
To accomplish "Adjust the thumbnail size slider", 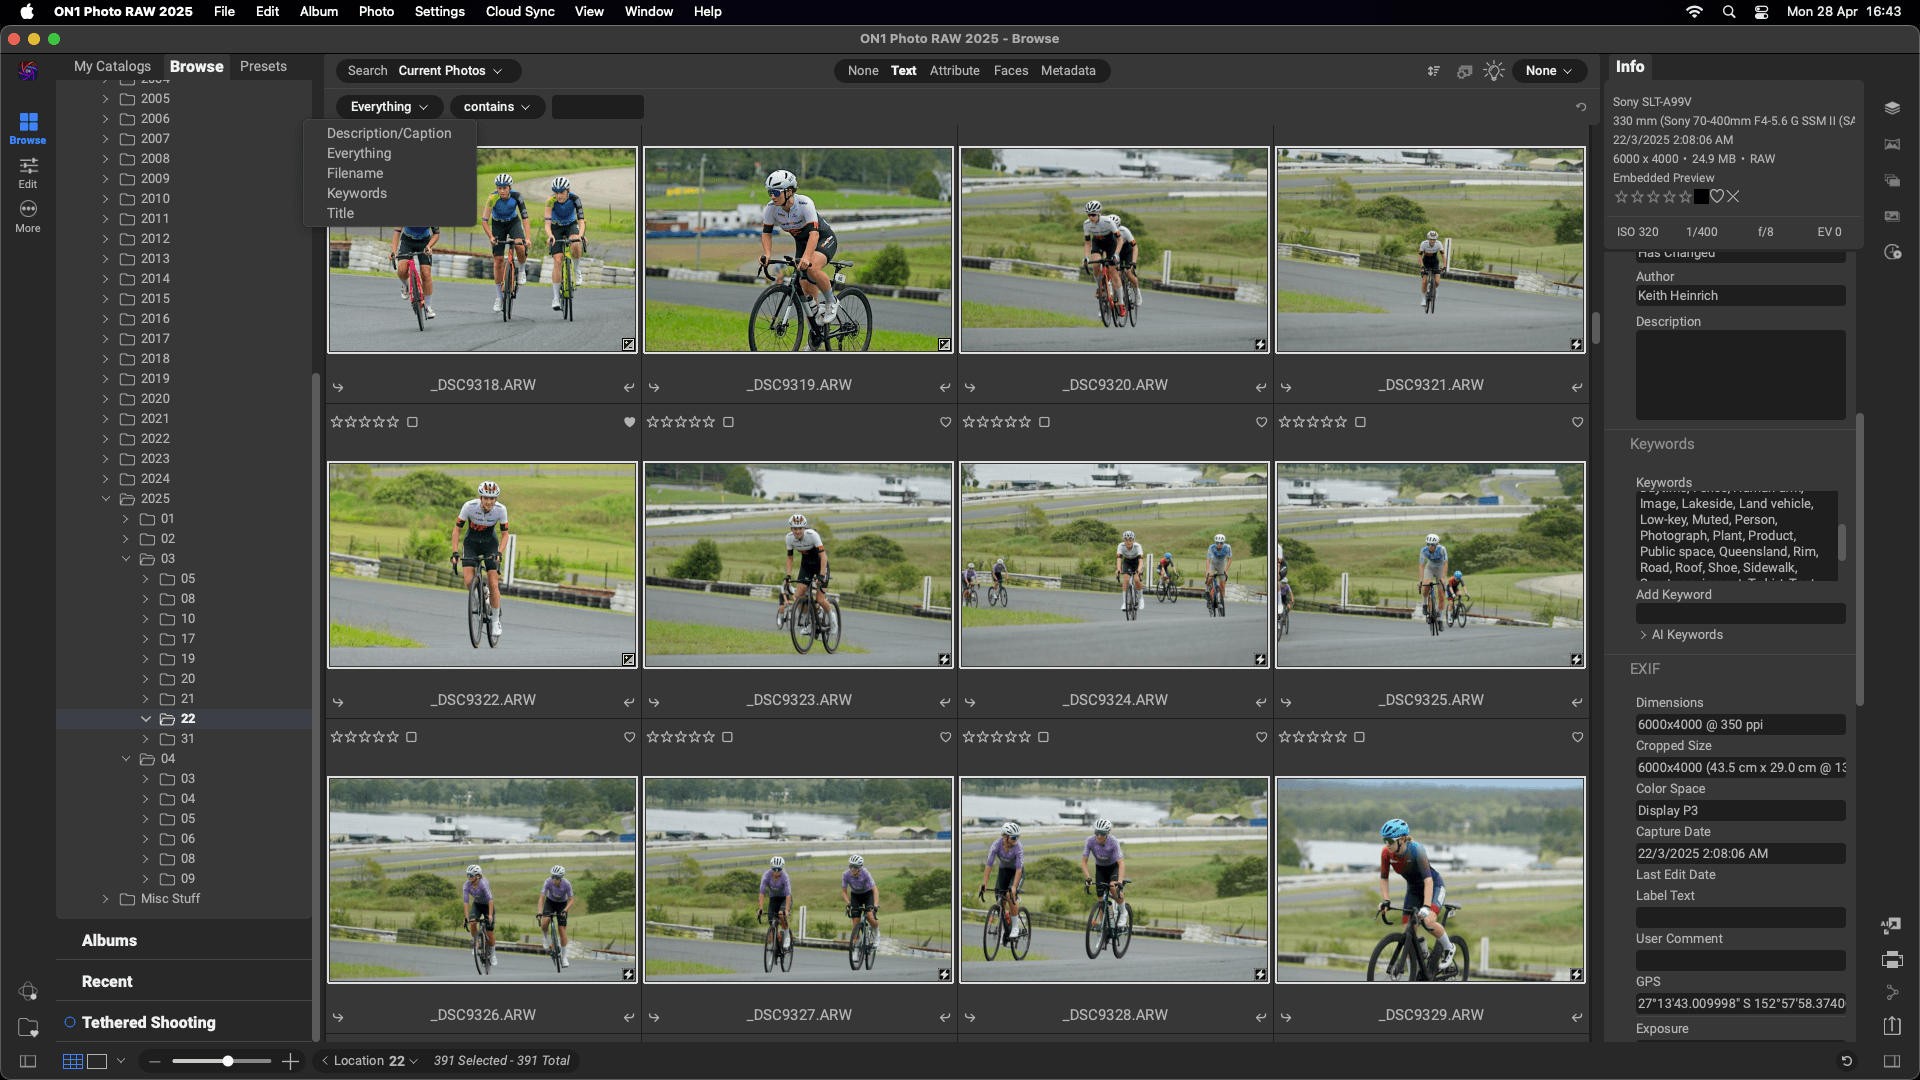I will 228,1061.
